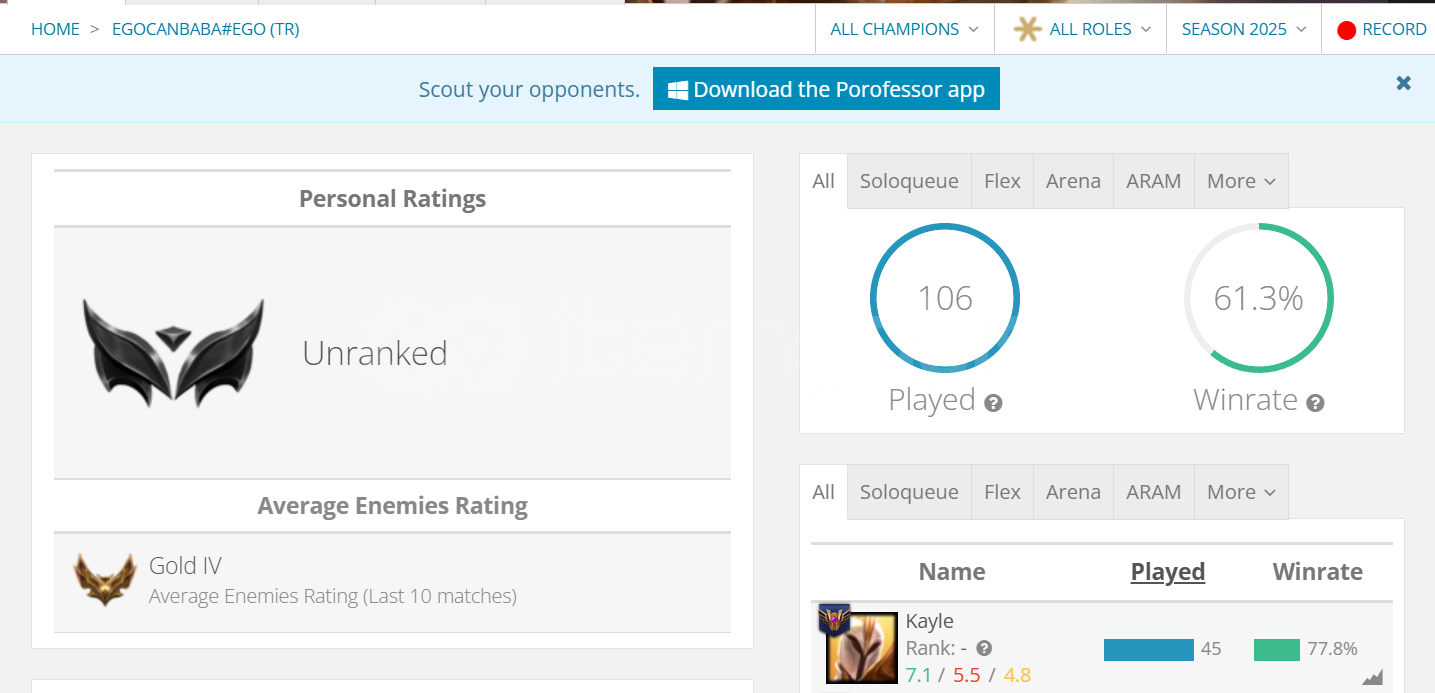Sort champions by Winrate column
This screenshot has height=693, width=1435.
(1318, 572)
